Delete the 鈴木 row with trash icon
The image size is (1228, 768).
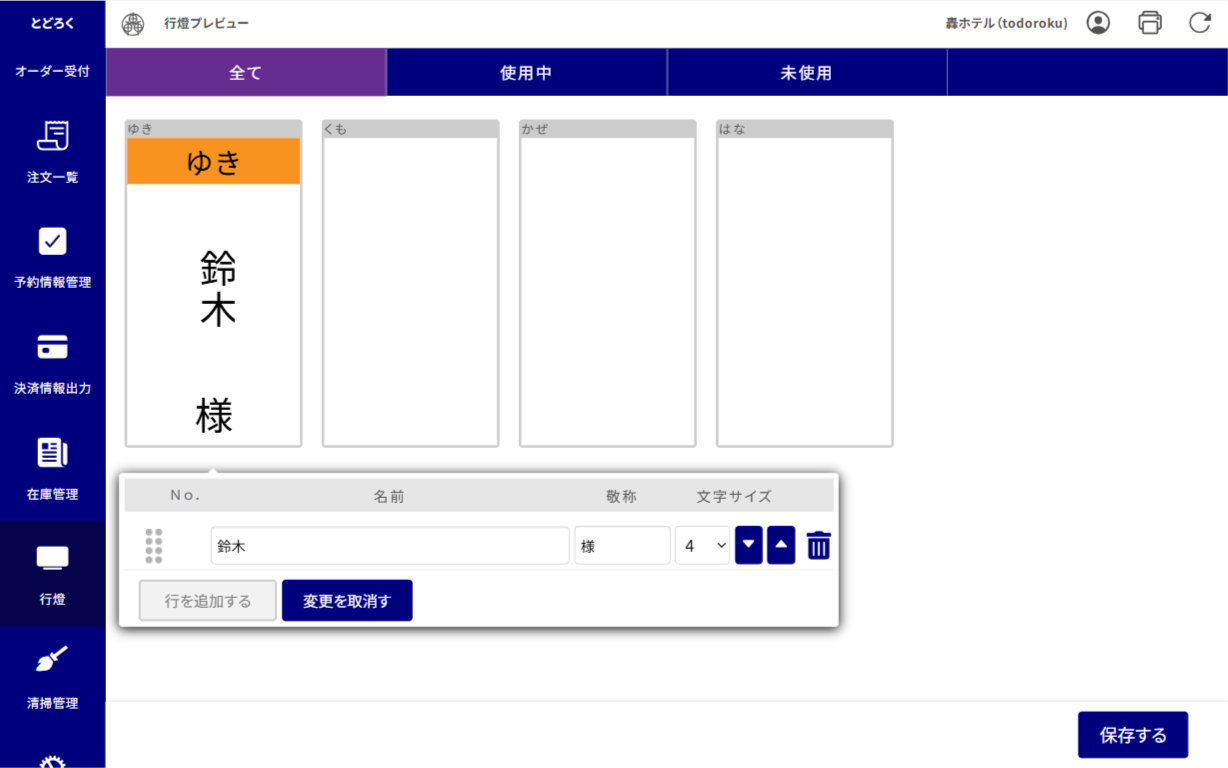[x=818, y=546]
